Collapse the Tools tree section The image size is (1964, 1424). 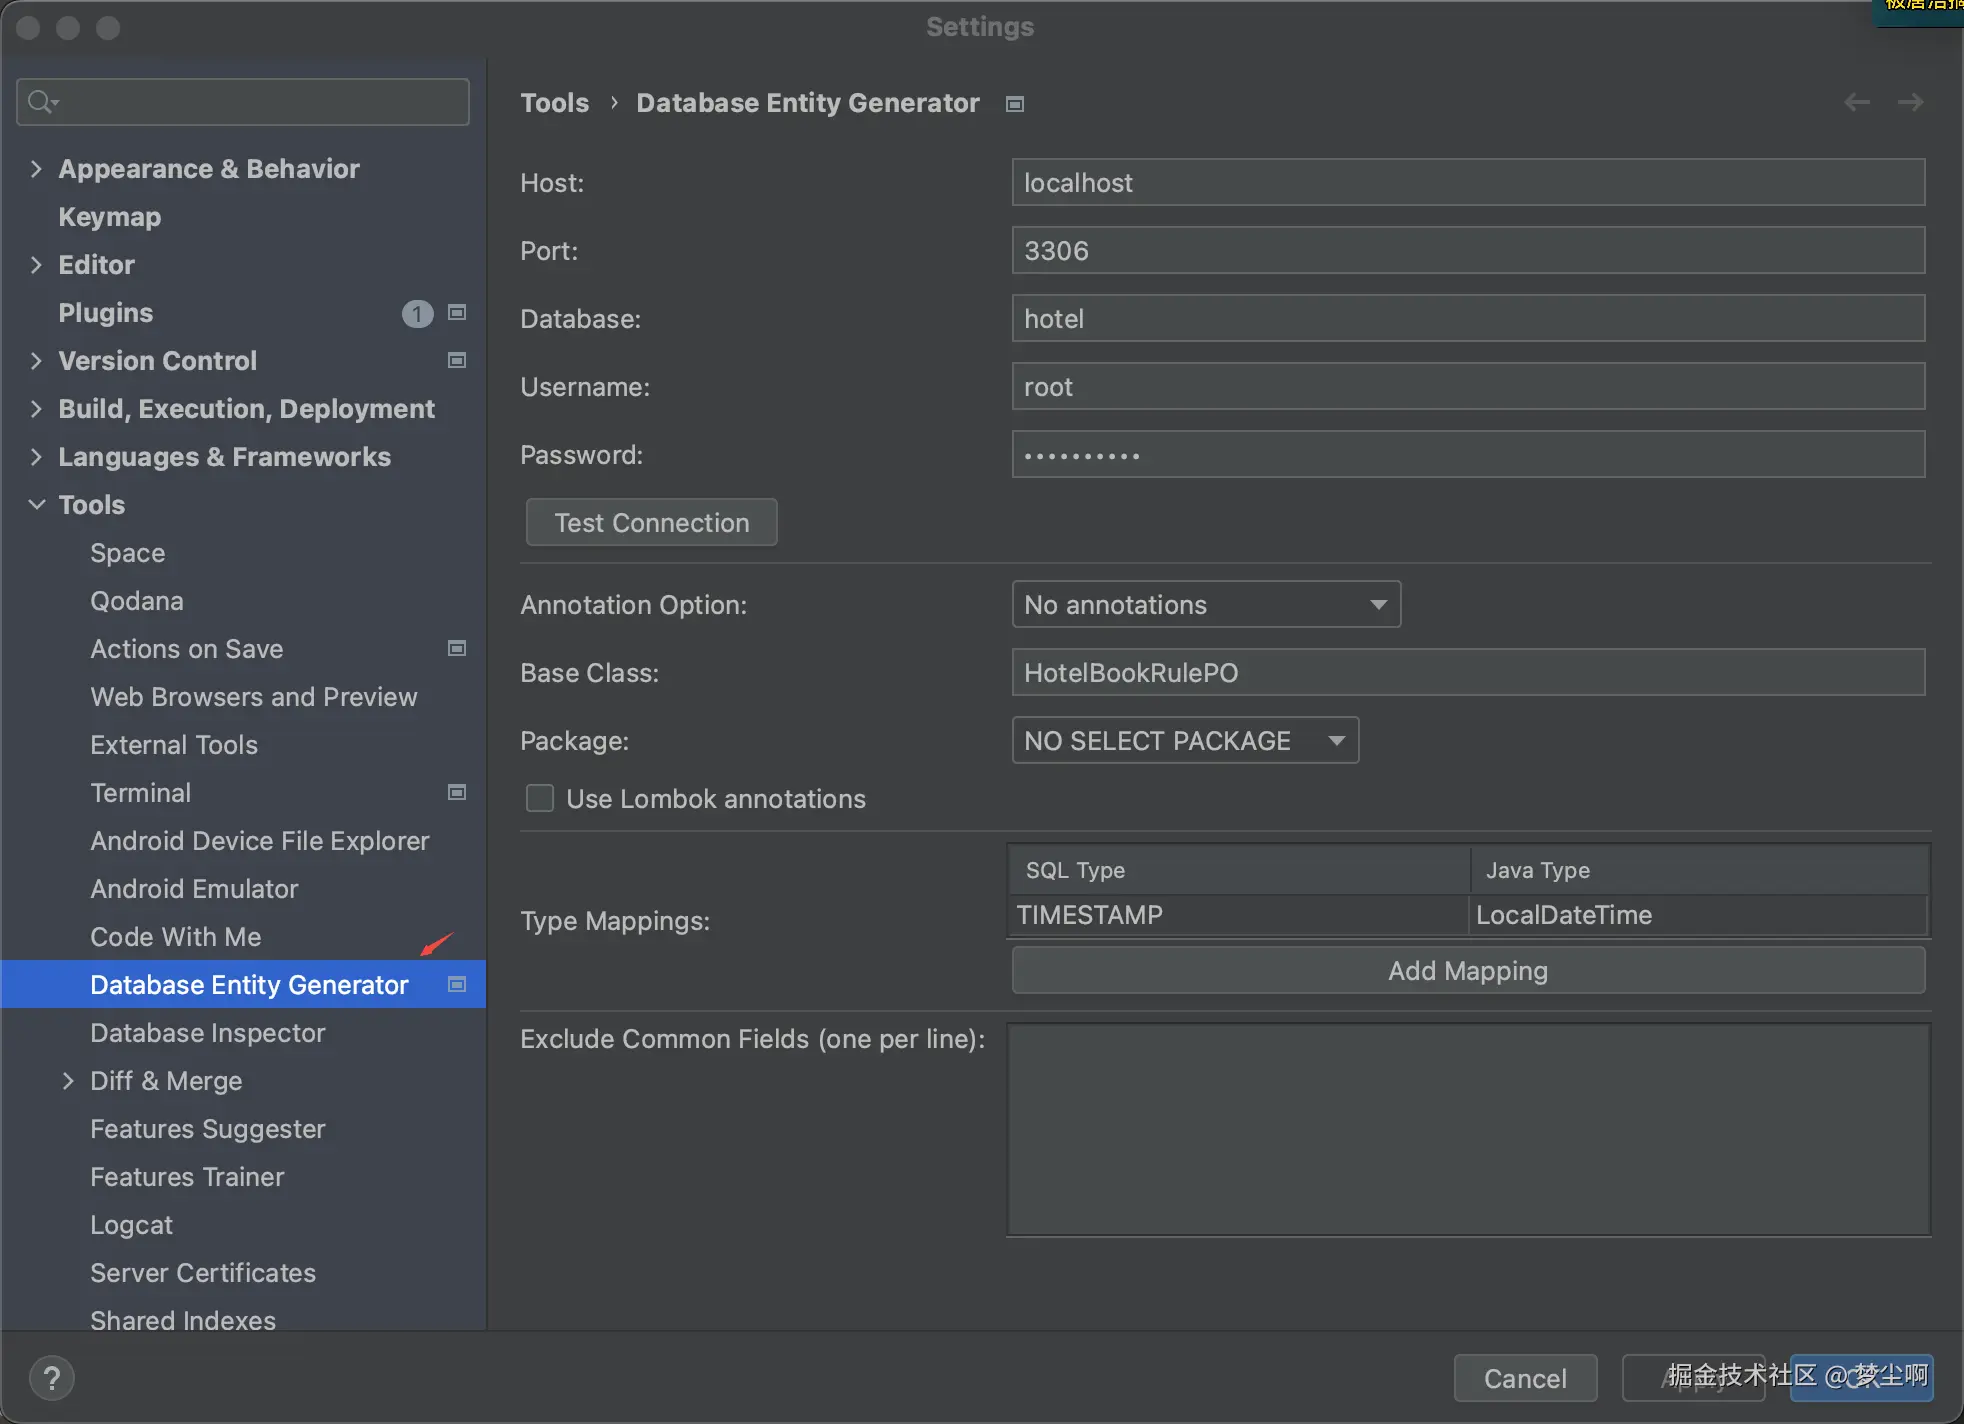[37, 505]
